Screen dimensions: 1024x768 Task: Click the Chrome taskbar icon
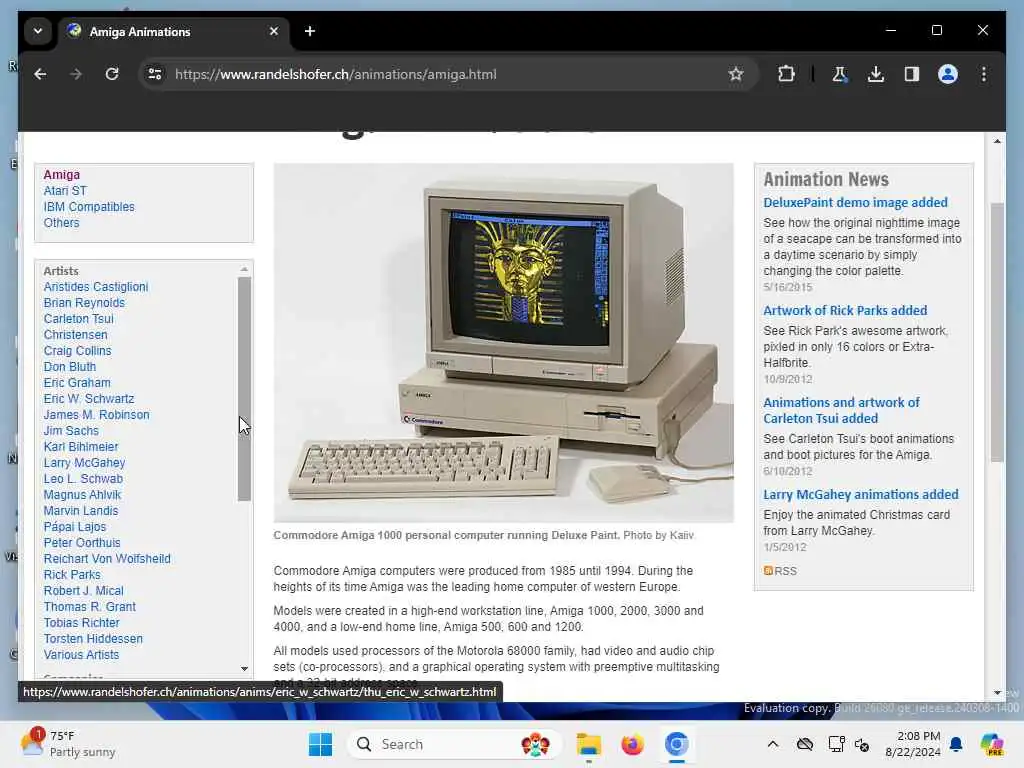coord(677,744)
